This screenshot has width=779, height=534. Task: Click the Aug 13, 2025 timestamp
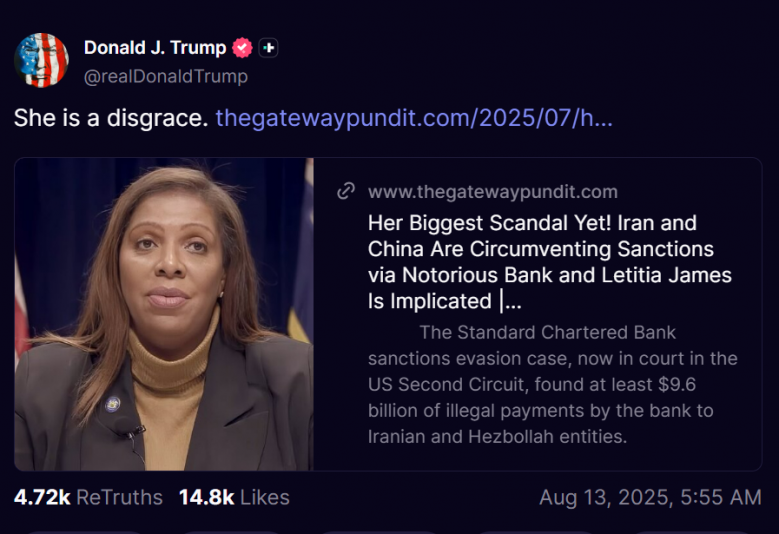click(x=650, y=497)
